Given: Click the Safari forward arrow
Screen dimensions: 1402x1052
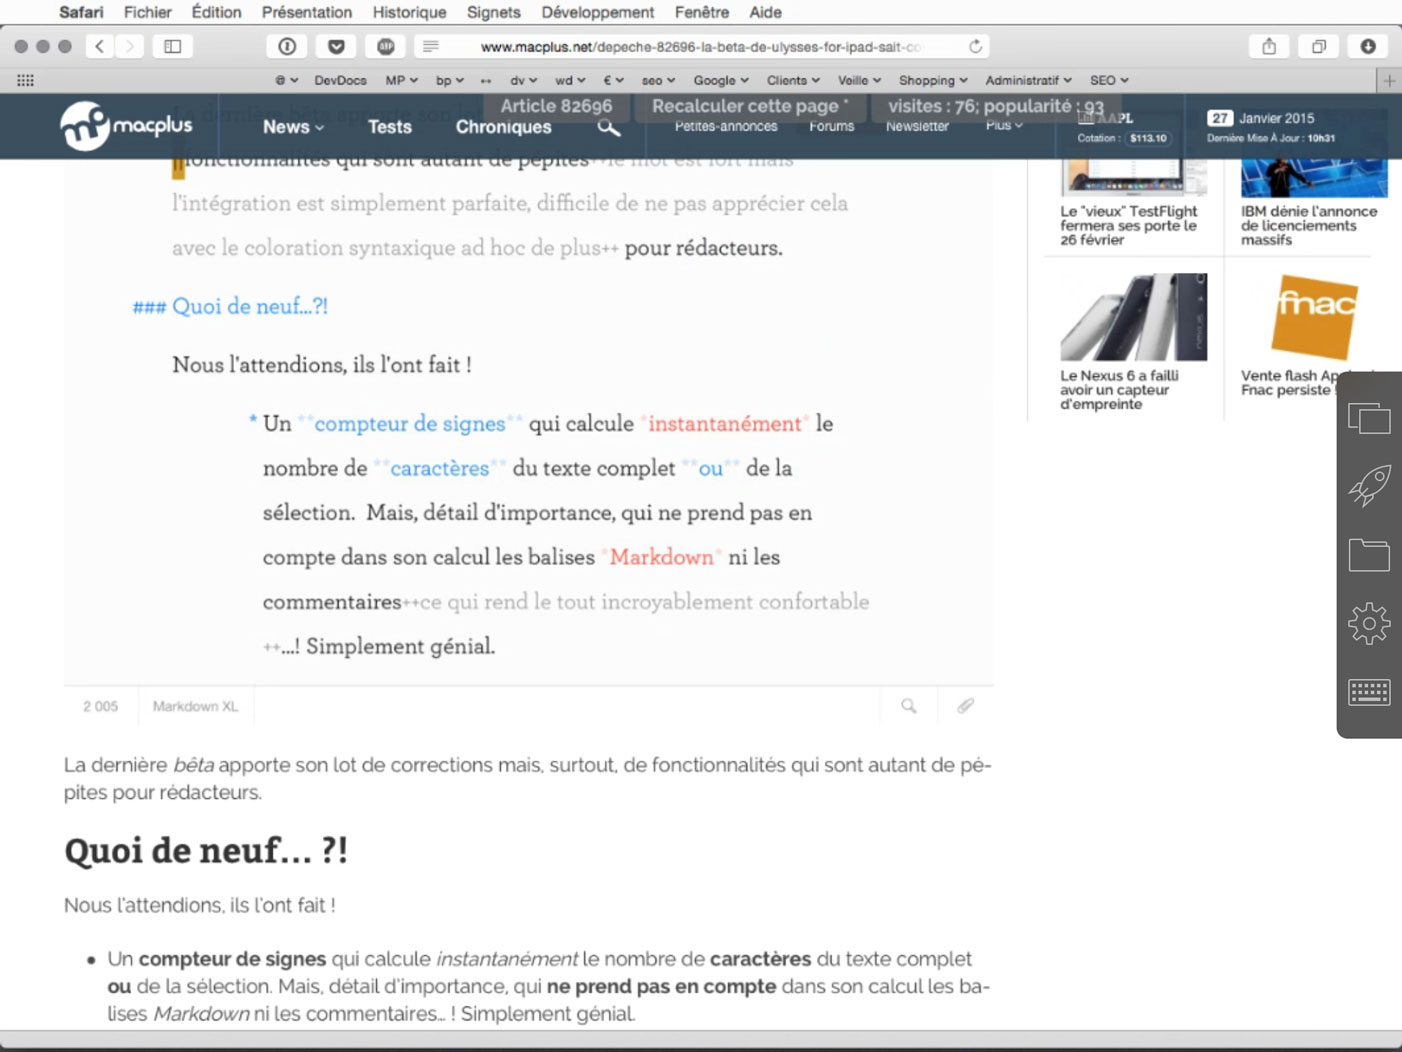Looking at the screenshot, I should pyautogui.click(x=129, y=46).
